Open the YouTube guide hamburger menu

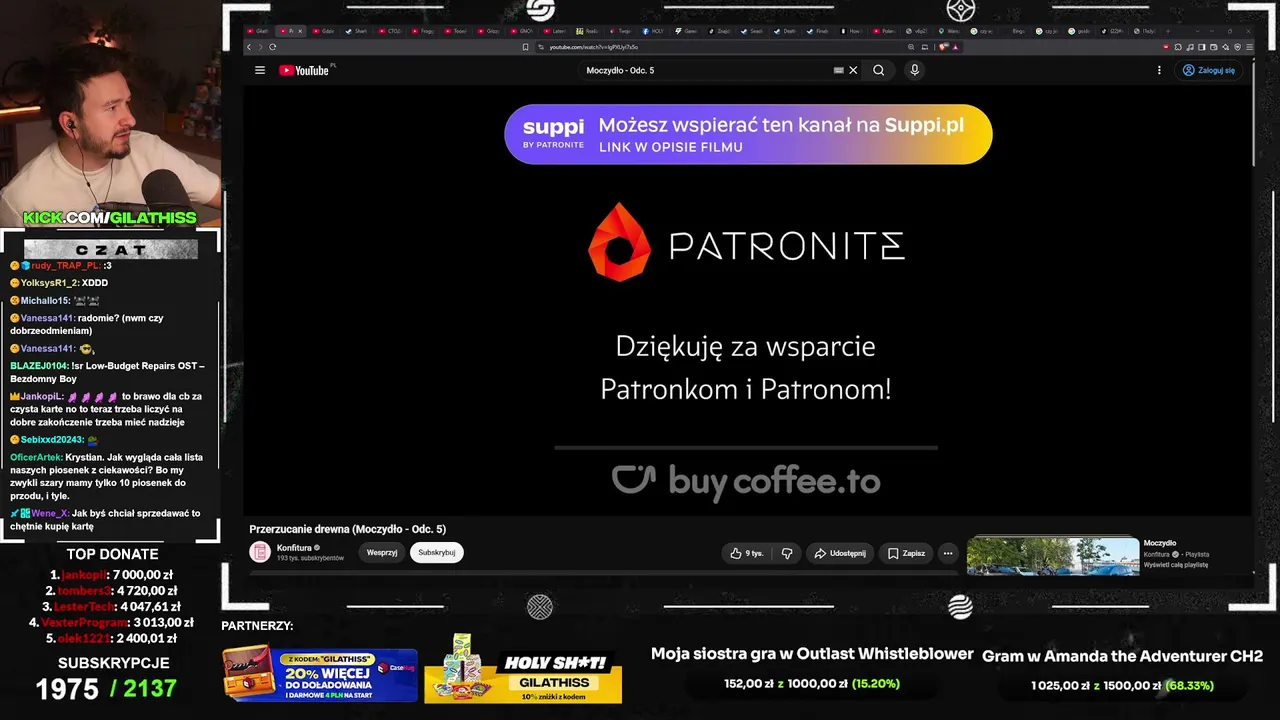click(260, 70)
